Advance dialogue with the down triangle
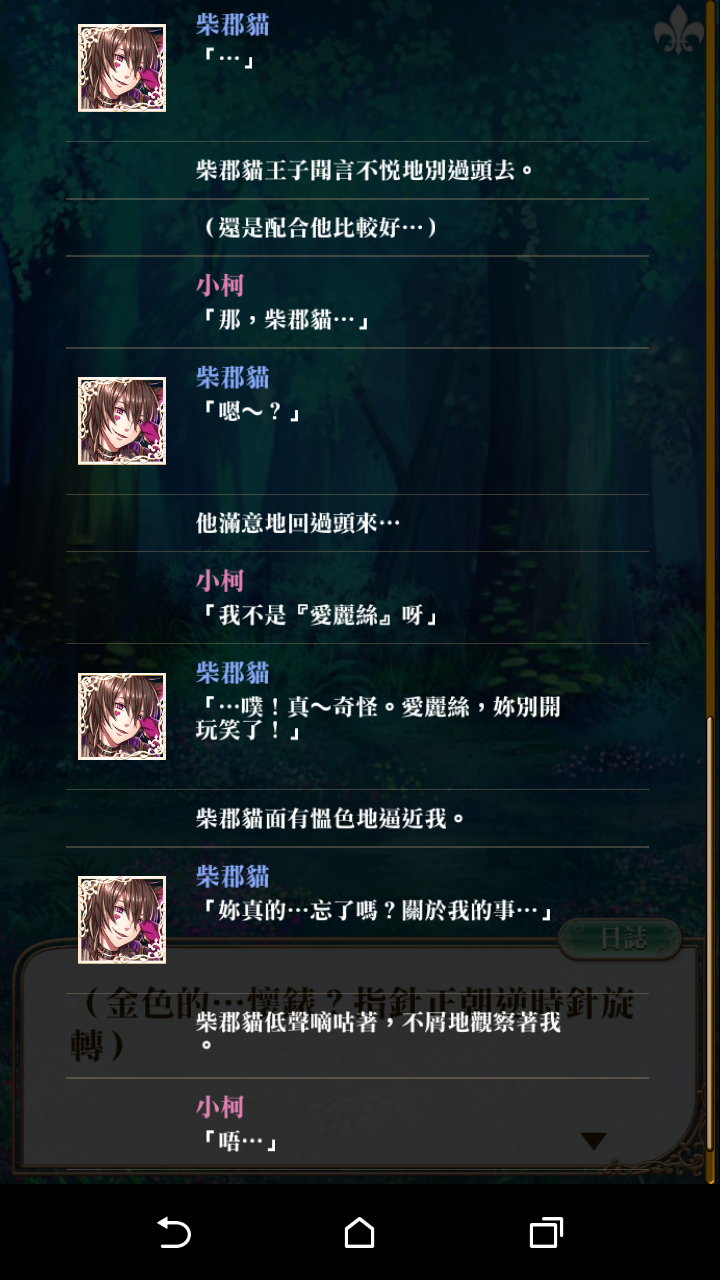 click(x=594, y=1141)
